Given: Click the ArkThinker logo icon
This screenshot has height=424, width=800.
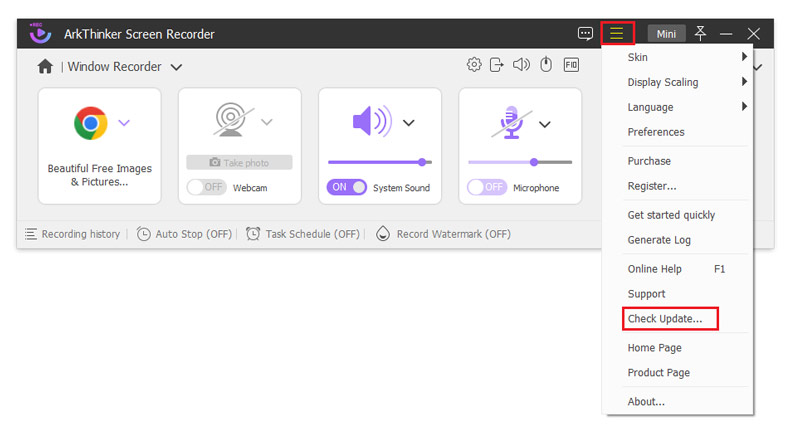Looking at the screenshot, I should [40, 33].
